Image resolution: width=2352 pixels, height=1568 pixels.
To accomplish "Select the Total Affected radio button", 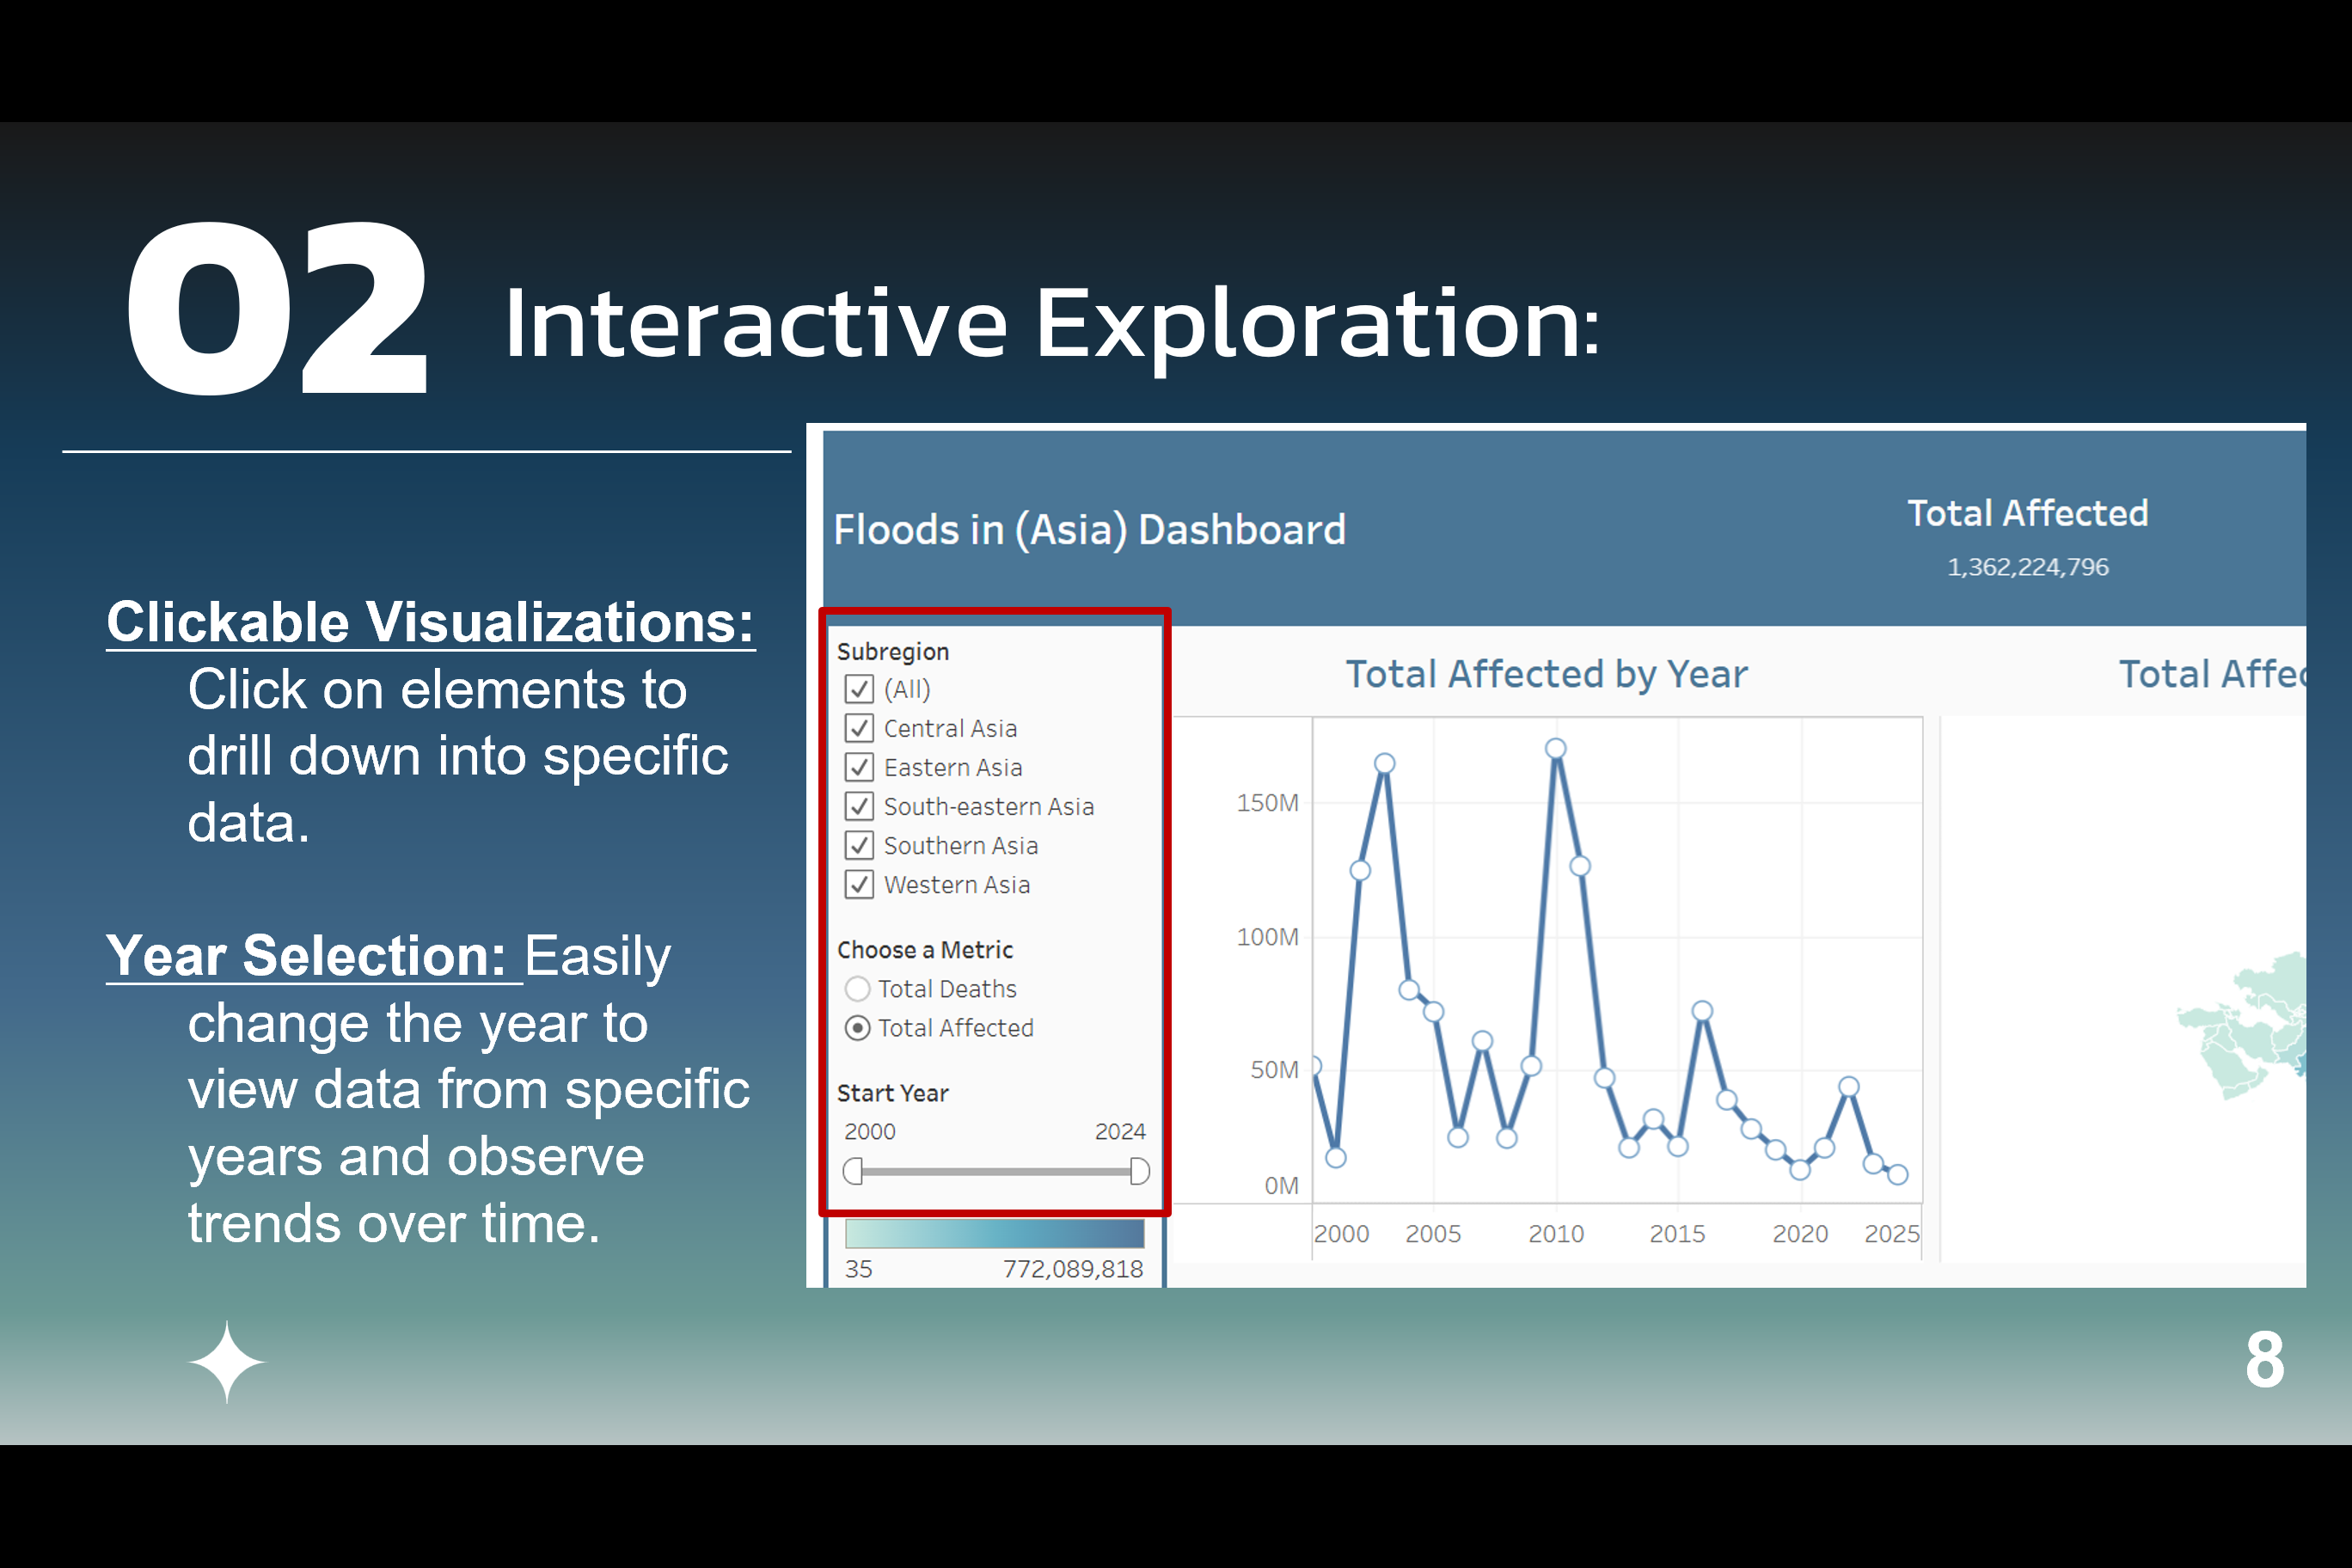I will pos(857,1028).
